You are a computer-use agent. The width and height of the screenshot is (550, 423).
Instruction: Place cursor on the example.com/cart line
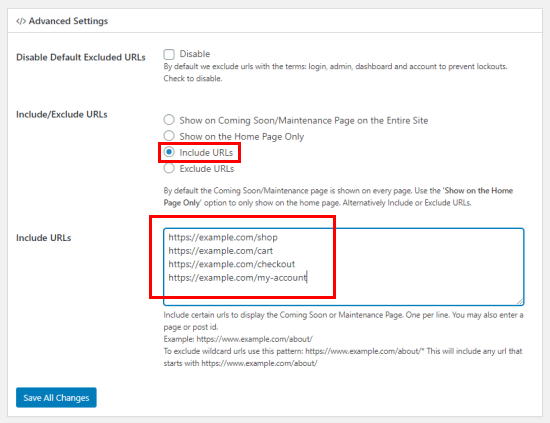pyautogui.click(x=221, y=251)
